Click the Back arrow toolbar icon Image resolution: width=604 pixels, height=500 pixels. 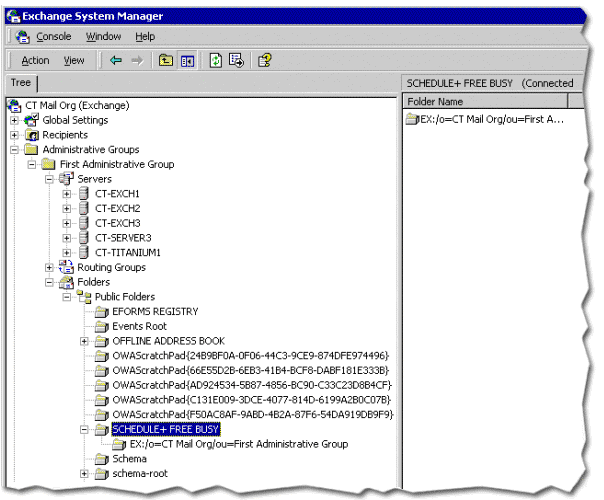coord(116,61)
